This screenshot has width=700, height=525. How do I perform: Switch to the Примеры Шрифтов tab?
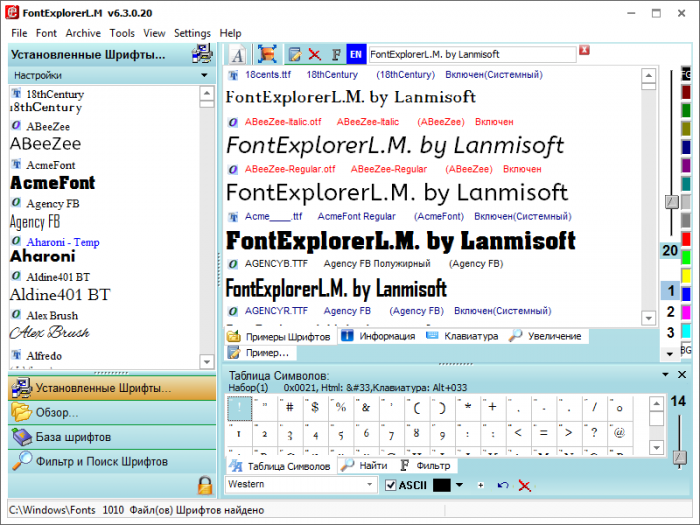tap(279, 337)
